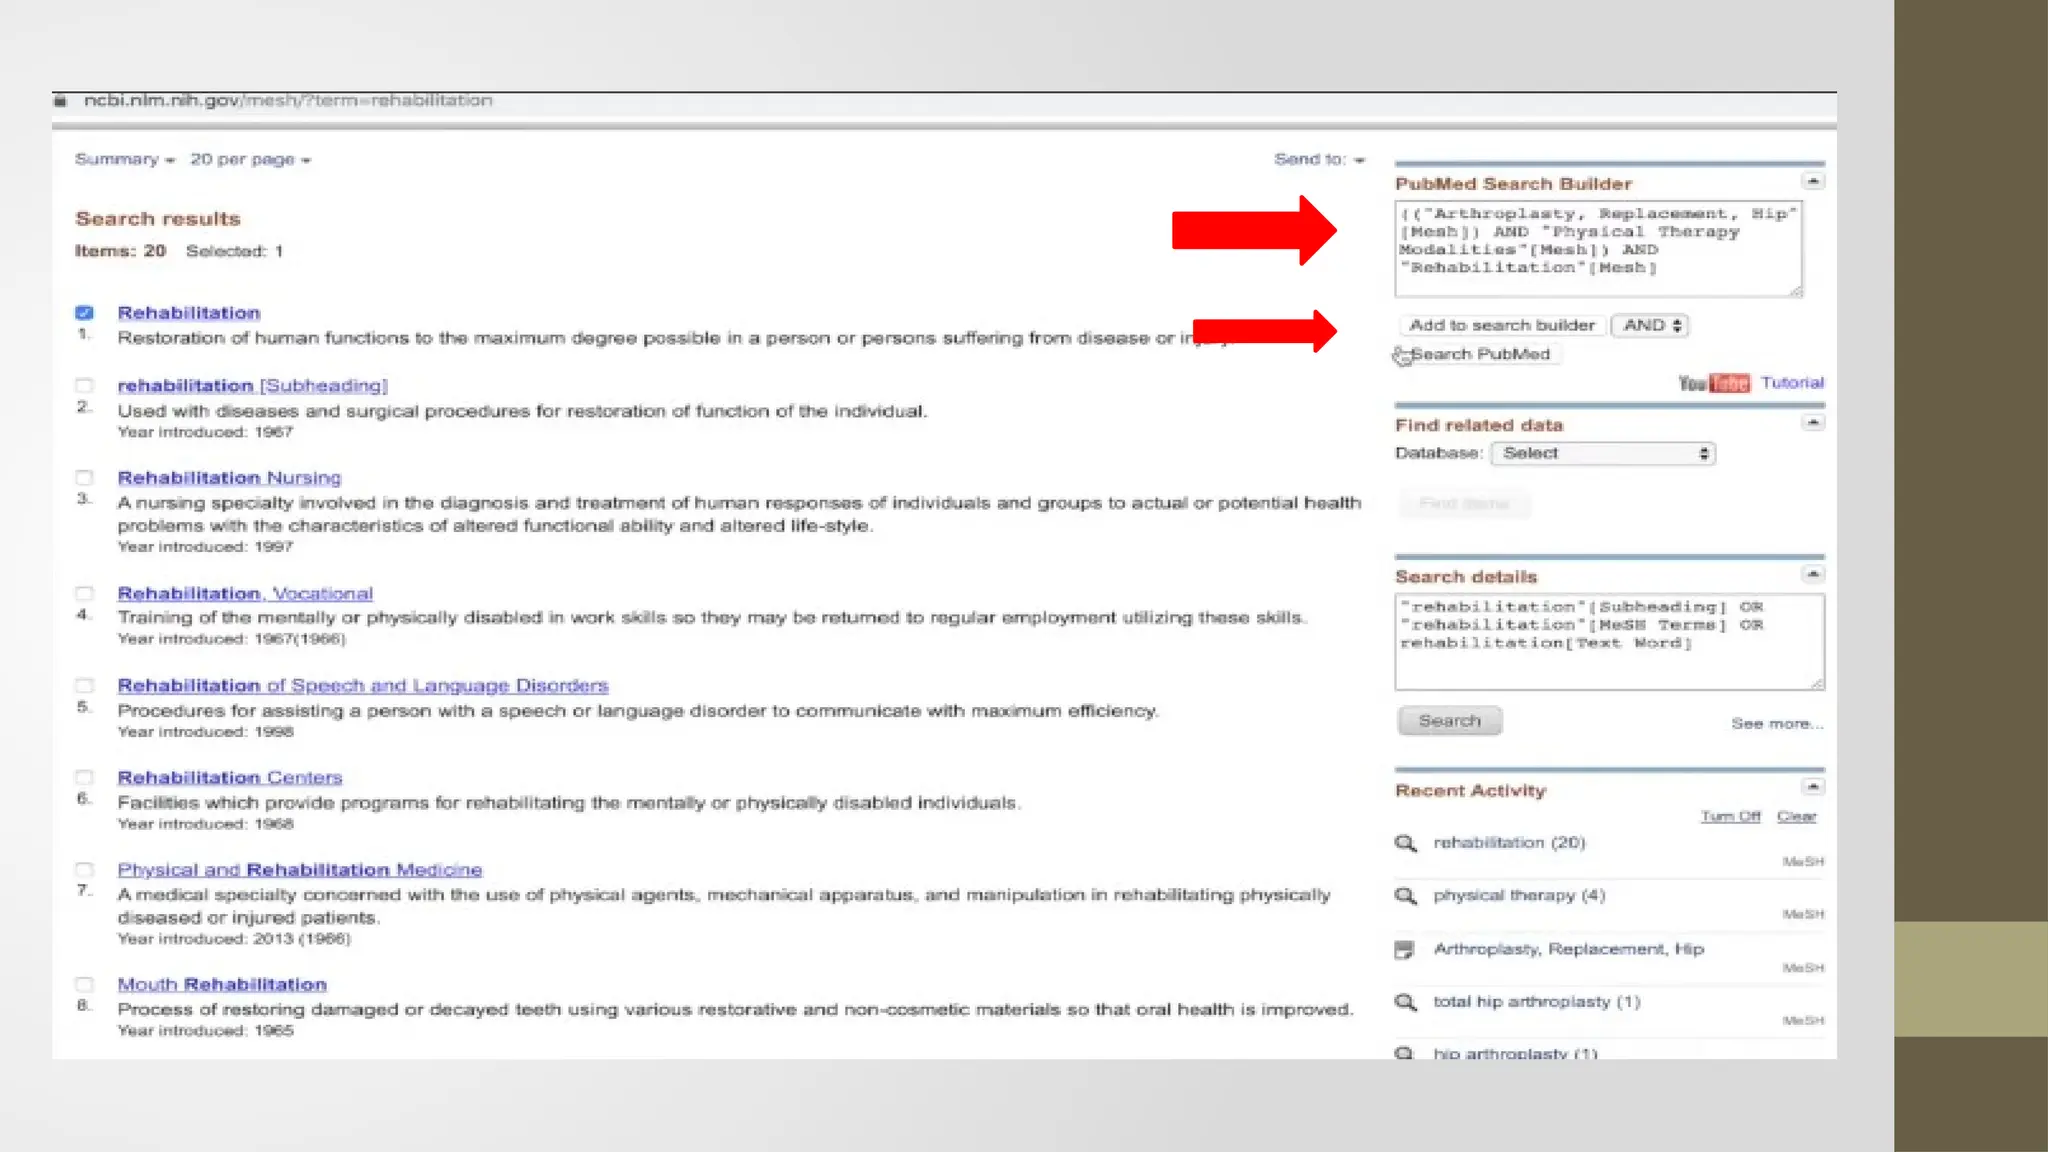Open the AND operator dropdown
The image size is (2048, 1152).
click(x=1651, y=326)
